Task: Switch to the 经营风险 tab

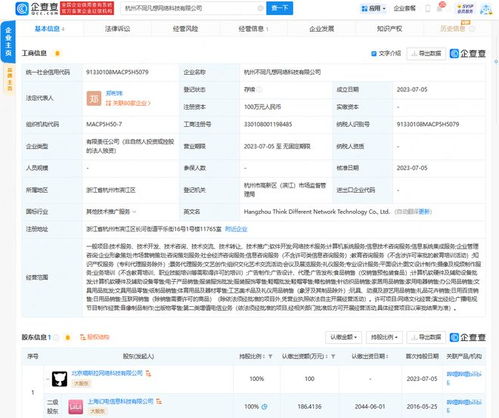Action: click(185, 29)
